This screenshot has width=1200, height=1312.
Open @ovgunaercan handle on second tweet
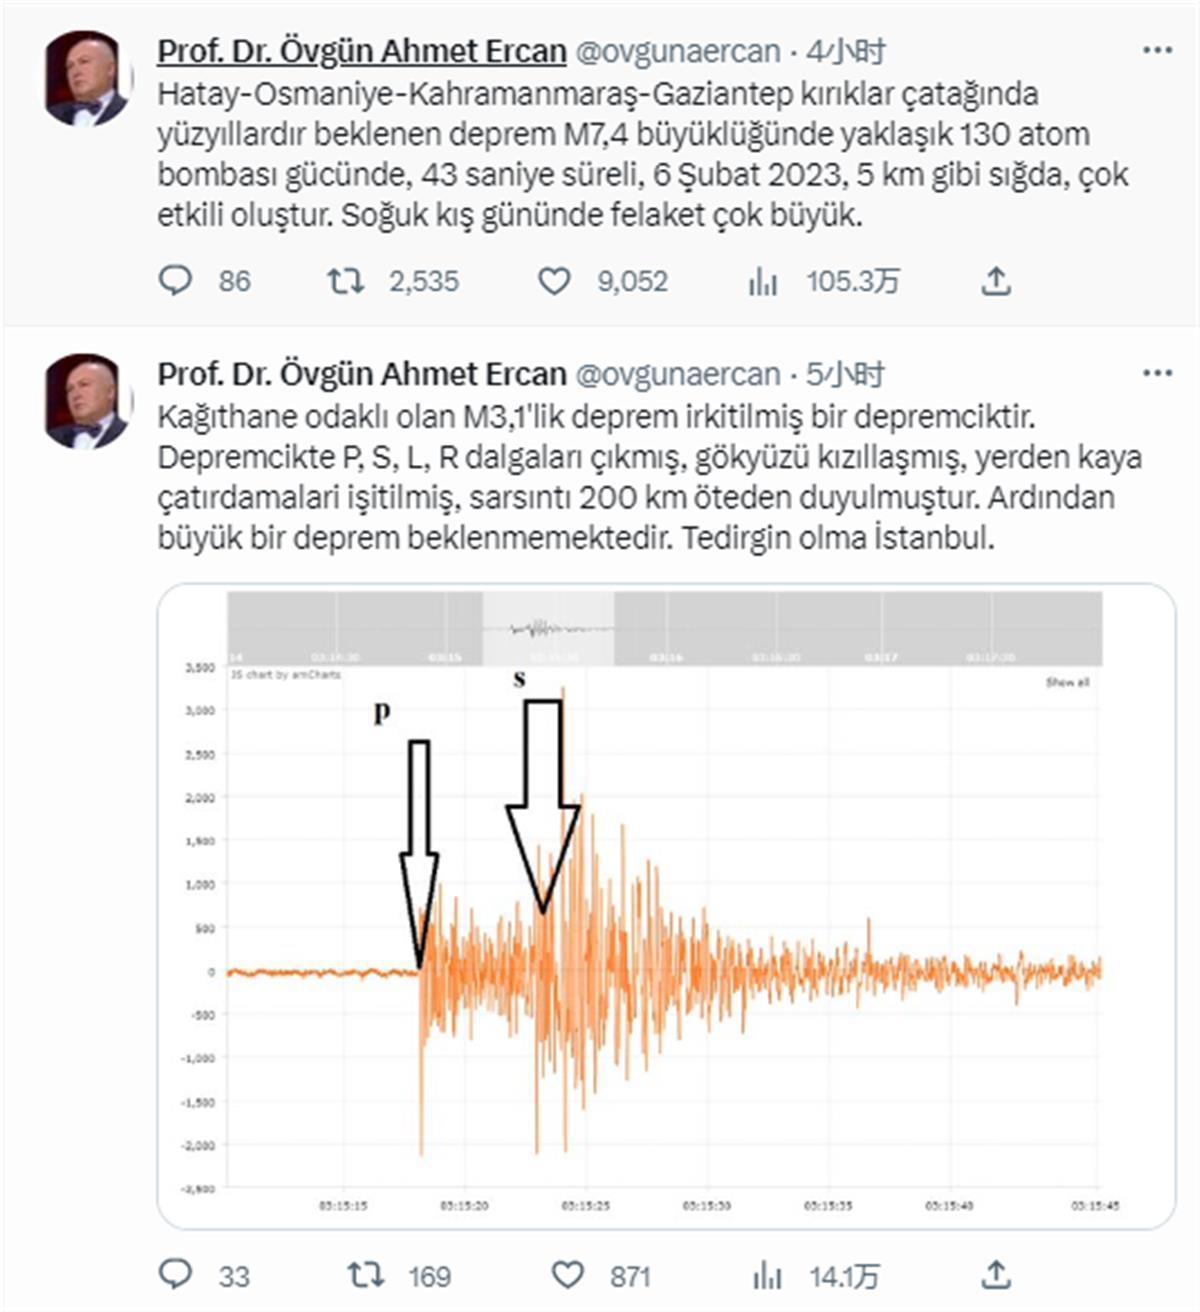(x=679, y=374)
